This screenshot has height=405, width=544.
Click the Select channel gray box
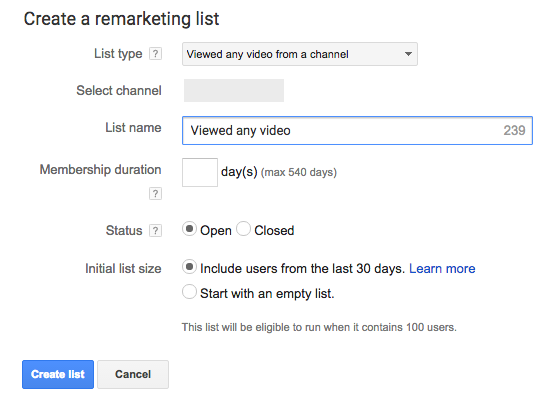(x=234, y=91)
